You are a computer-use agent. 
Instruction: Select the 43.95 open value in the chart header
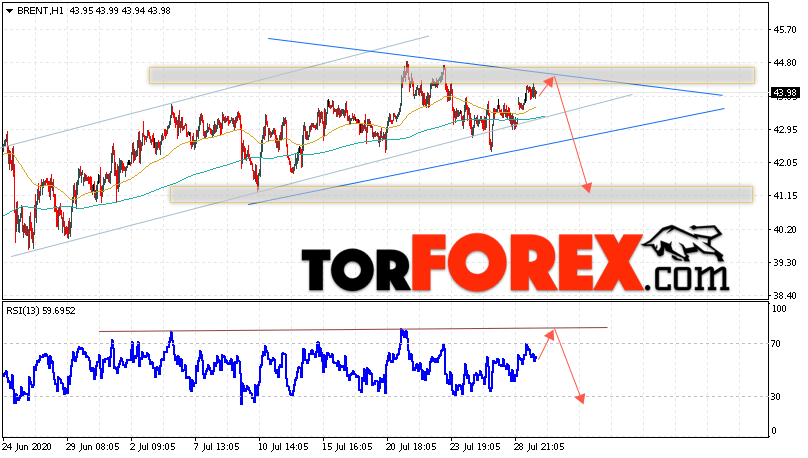pyautogui.click(x=80, y=11)
